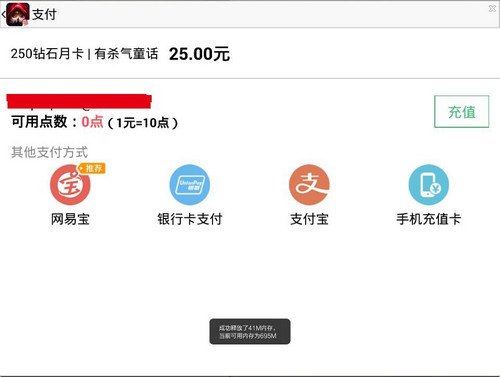500x377 pixels.
Task: Click the 其他支付方式 heading
Action: [x=49, y=152]
